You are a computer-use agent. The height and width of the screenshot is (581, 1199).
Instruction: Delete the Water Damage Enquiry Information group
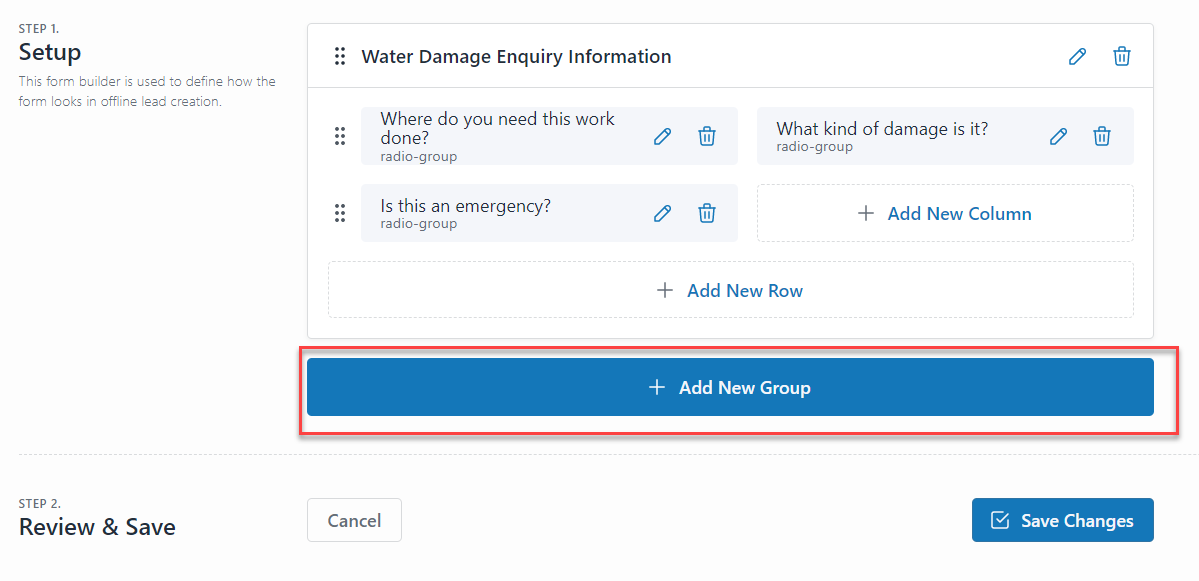[1121, 56]
